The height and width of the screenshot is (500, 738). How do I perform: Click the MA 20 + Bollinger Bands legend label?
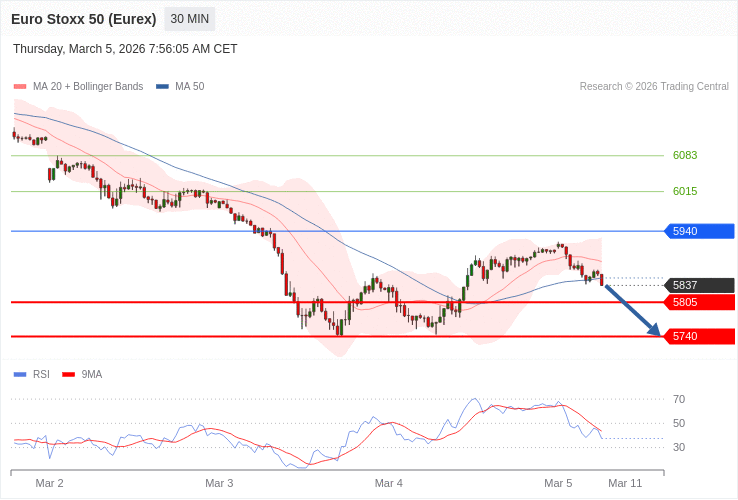88,87
